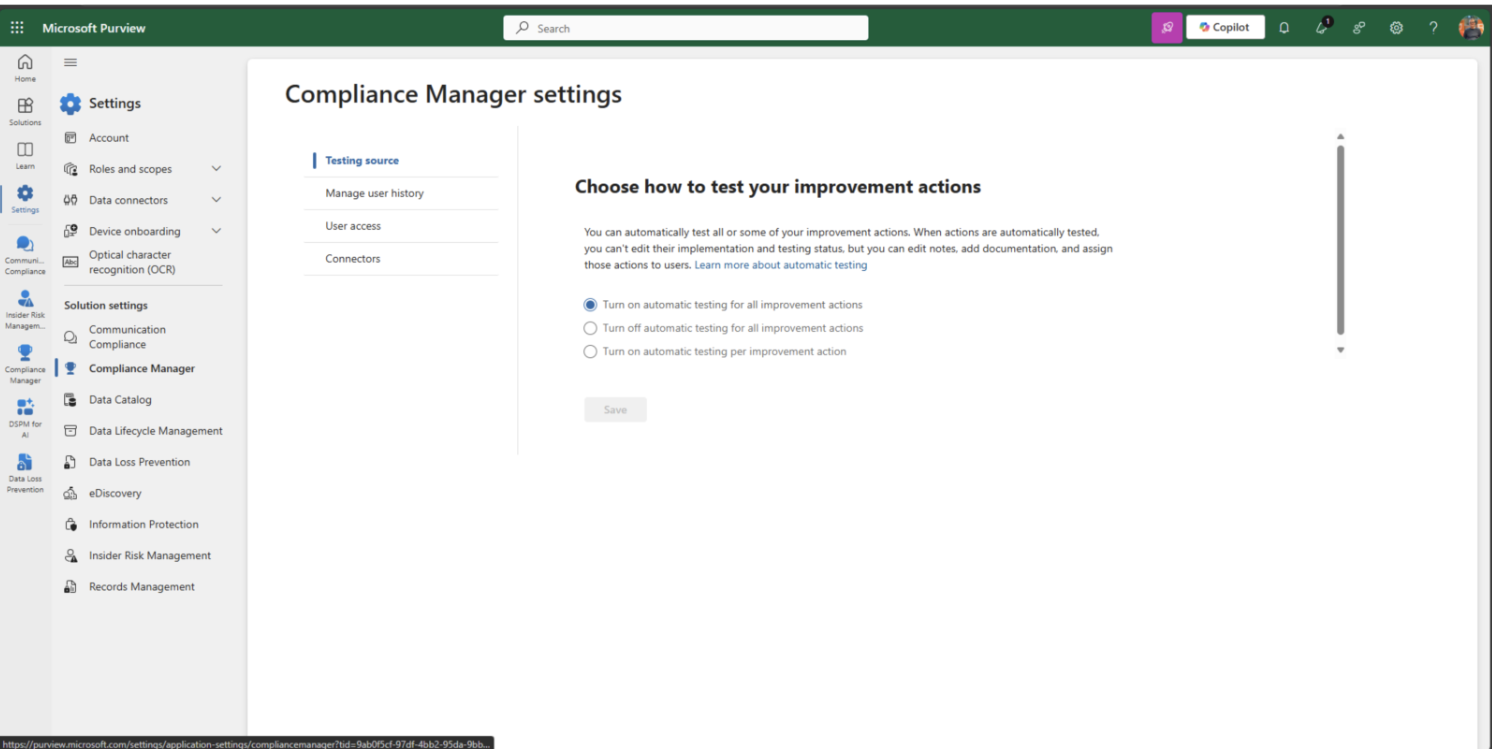The image size is (1492, 749).
Task: Open Solutions in the left rail
Action: [25, 111]
